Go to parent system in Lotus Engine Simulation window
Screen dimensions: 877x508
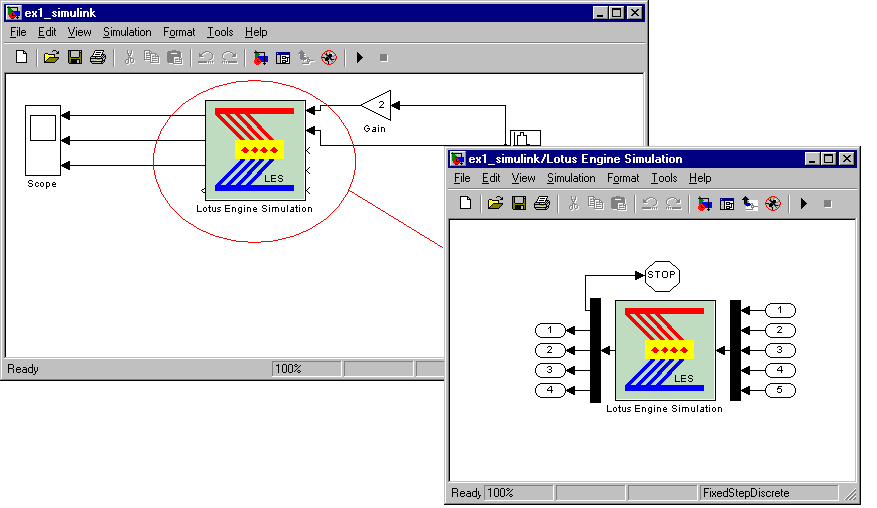(749, 204)
